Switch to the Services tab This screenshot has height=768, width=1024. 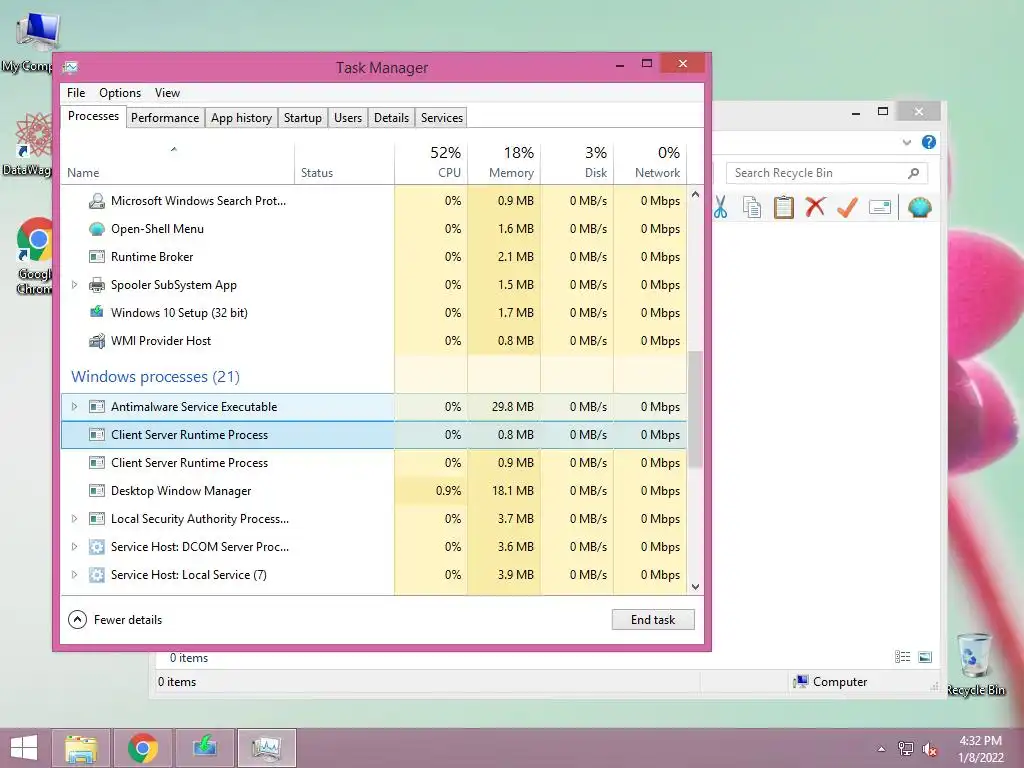click(441, 118)
